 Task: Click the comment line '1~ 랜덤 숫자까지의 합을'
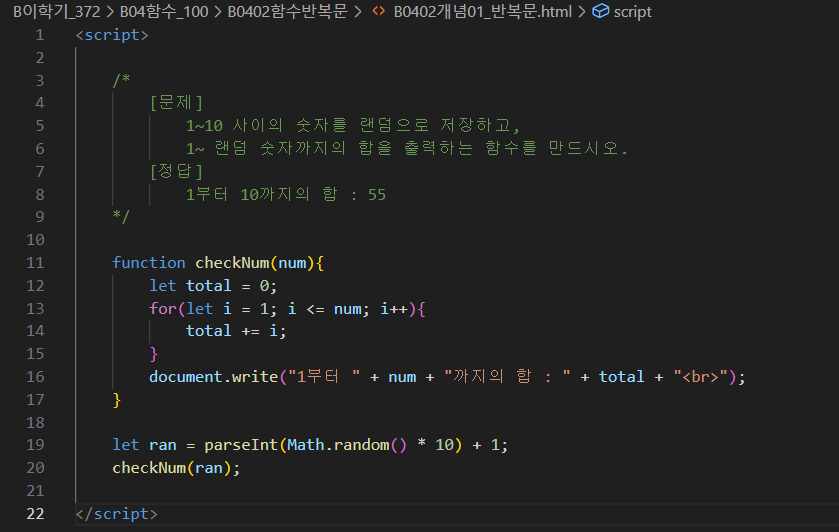click(x=407, y=148)
